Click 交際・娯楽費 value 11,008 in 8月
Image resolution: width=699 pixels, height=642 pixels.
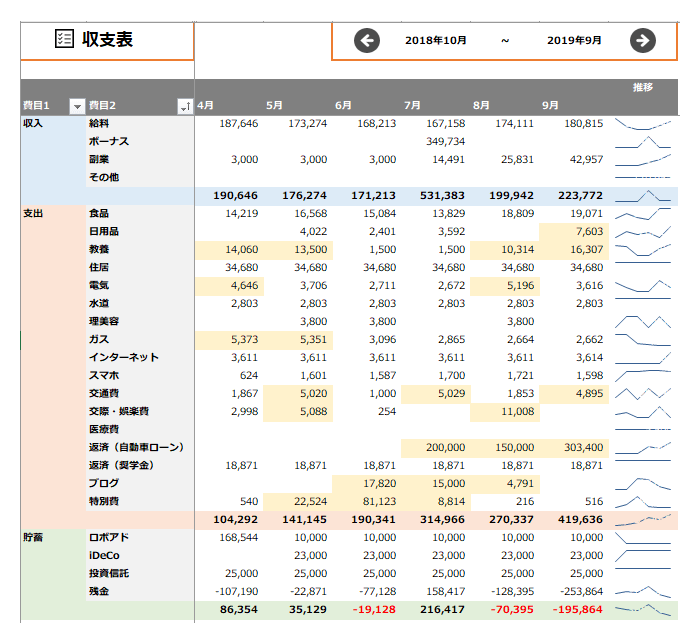point(518,411)
